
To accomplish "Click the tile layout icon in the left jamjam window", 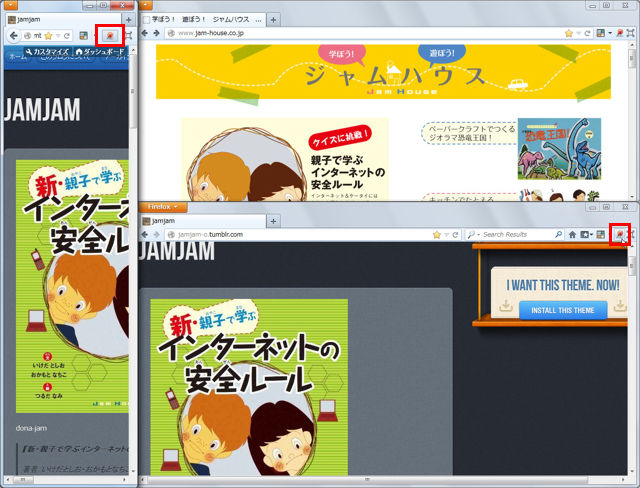I will click(84, 36).
